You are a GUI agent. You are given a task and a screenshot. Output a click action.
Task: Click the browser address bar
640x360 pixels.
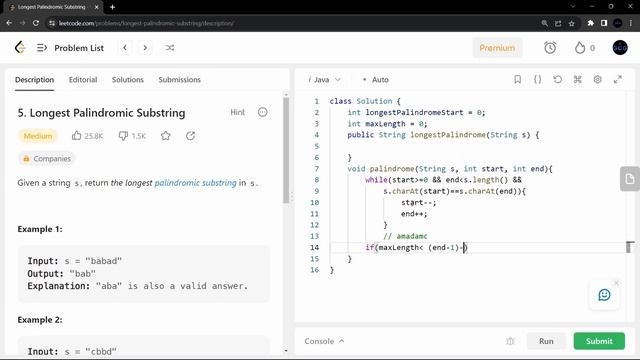[x=294, y=23]
